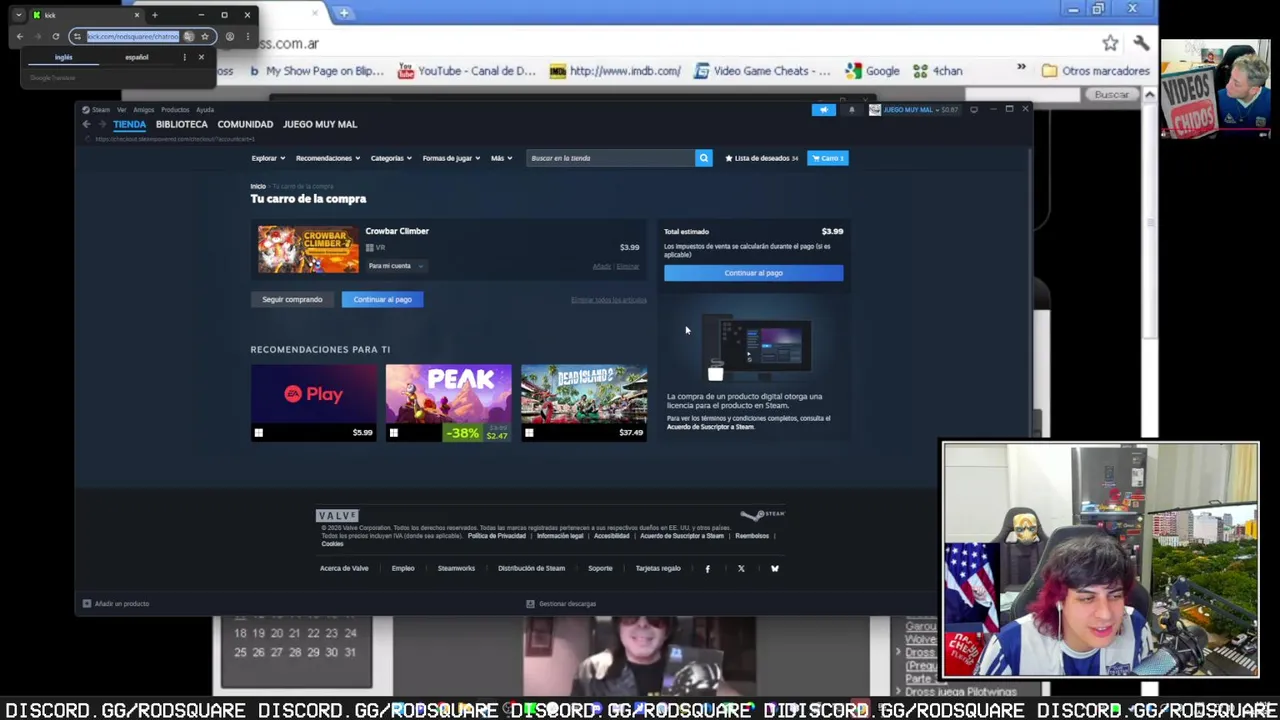1280x720 pixels.
Task: Click the Steam logo in footer
Action: click(763, 515)
